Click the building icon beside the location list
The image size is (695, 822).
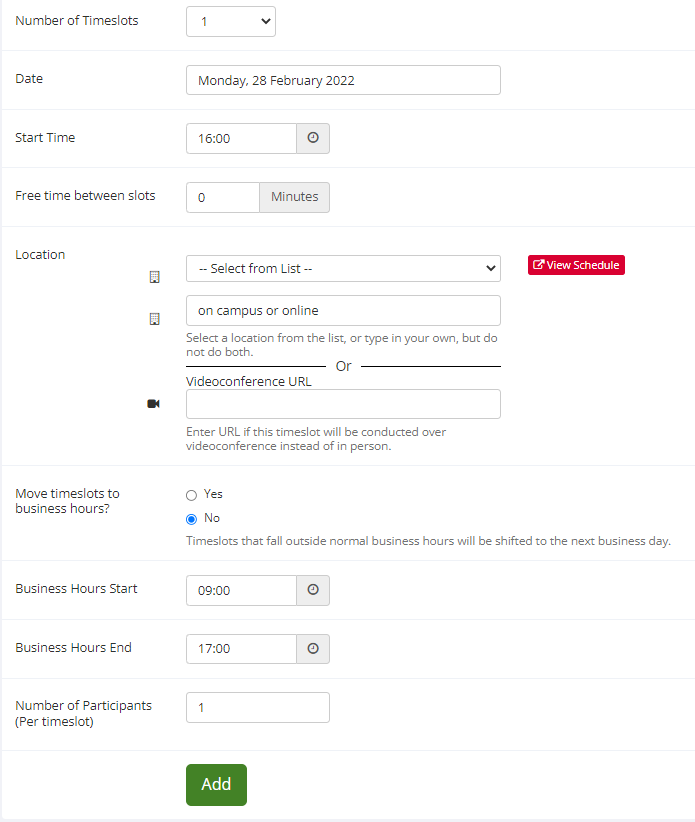155,277
